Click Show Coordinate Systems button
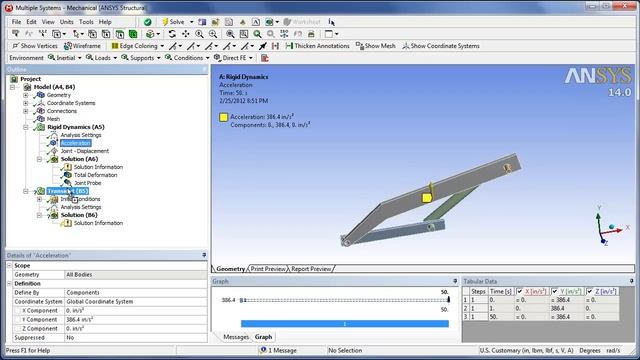Image resolution: width=640 pixels, height=360 pixels. point(441,46)
